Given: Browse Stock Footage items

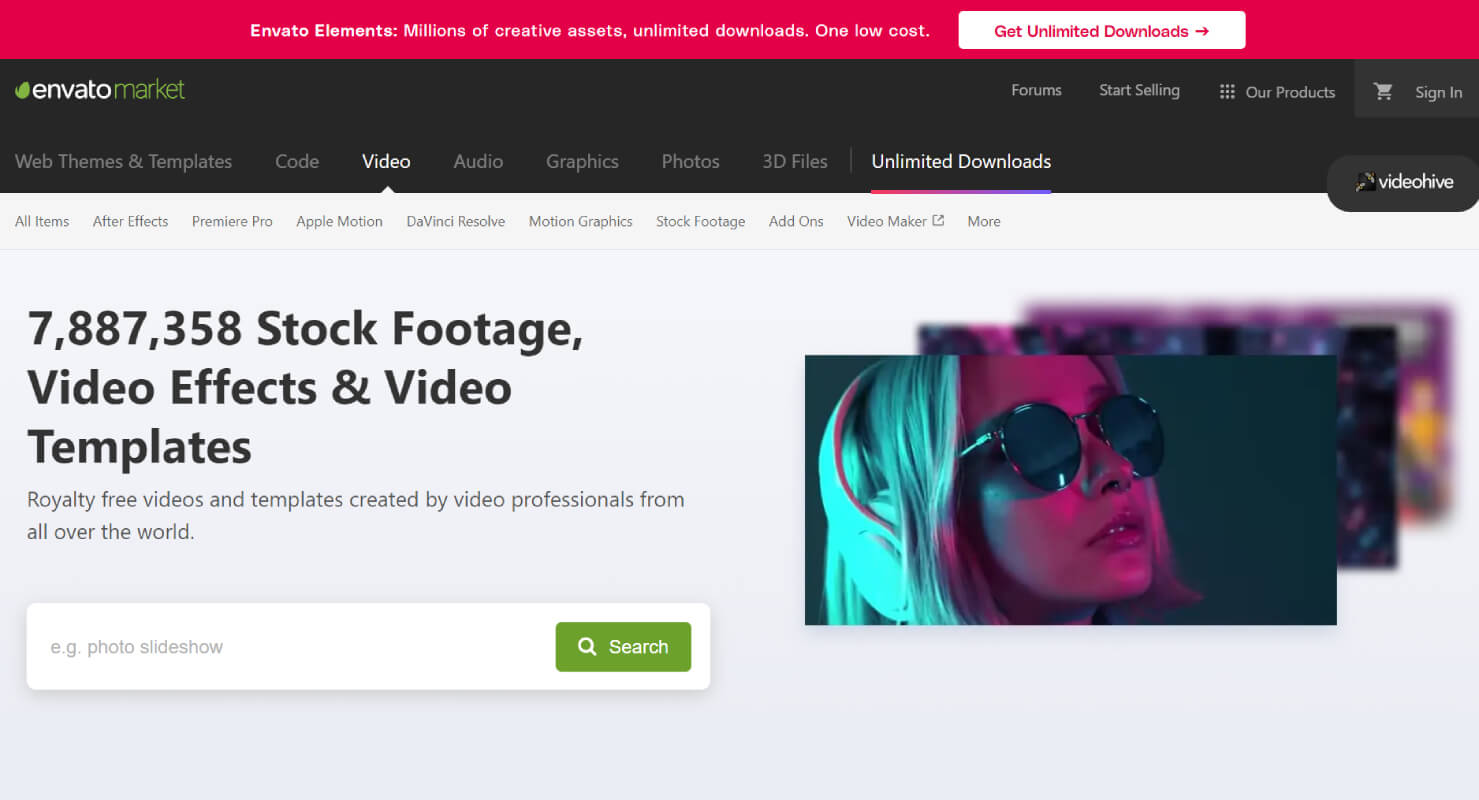Looking at the screenshot, I should pos(700,221).
